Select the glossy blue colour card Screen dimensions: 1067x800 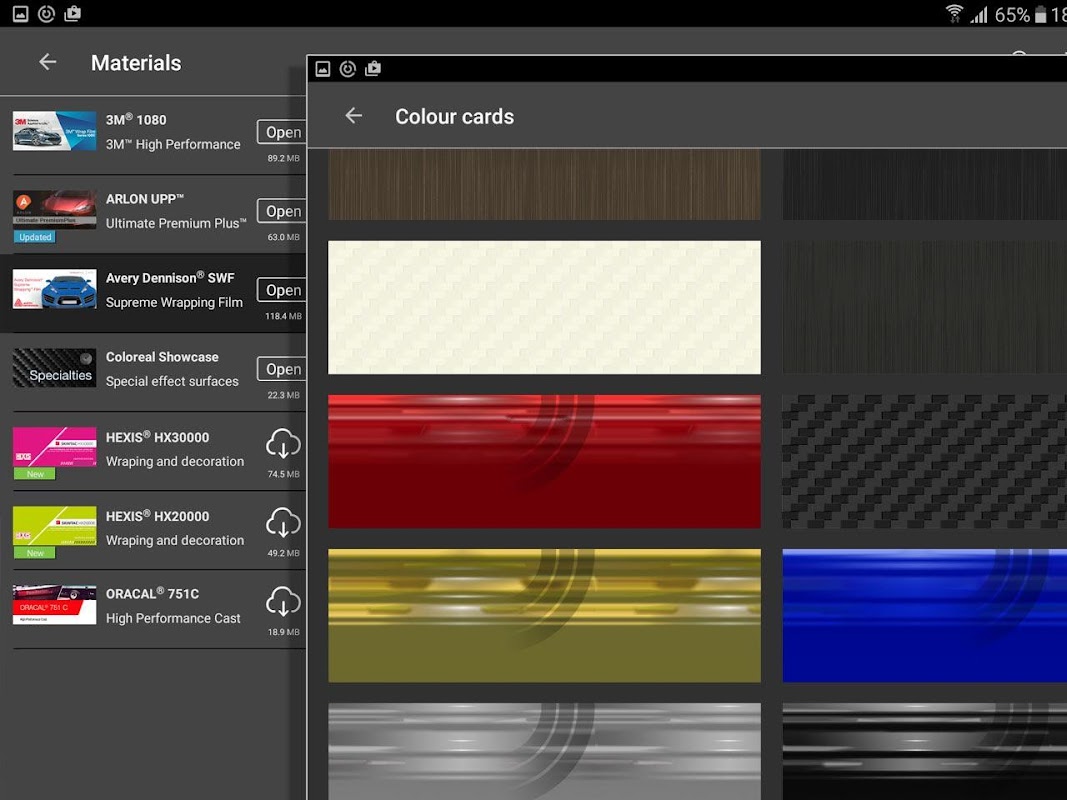click(925, 616)
